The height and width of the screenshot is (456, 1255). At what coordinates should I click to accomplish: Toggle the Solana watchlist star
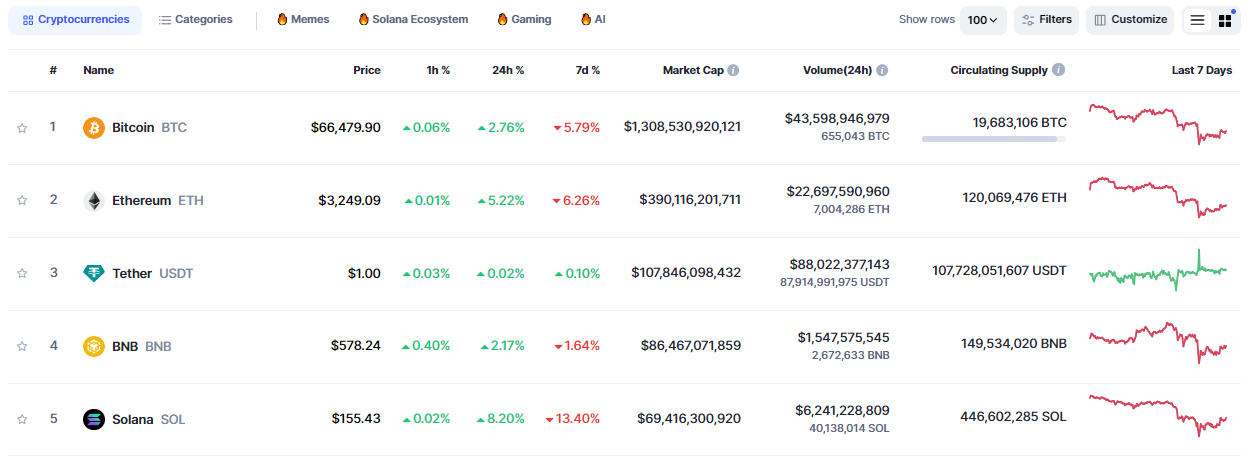(x=22, y=419)
